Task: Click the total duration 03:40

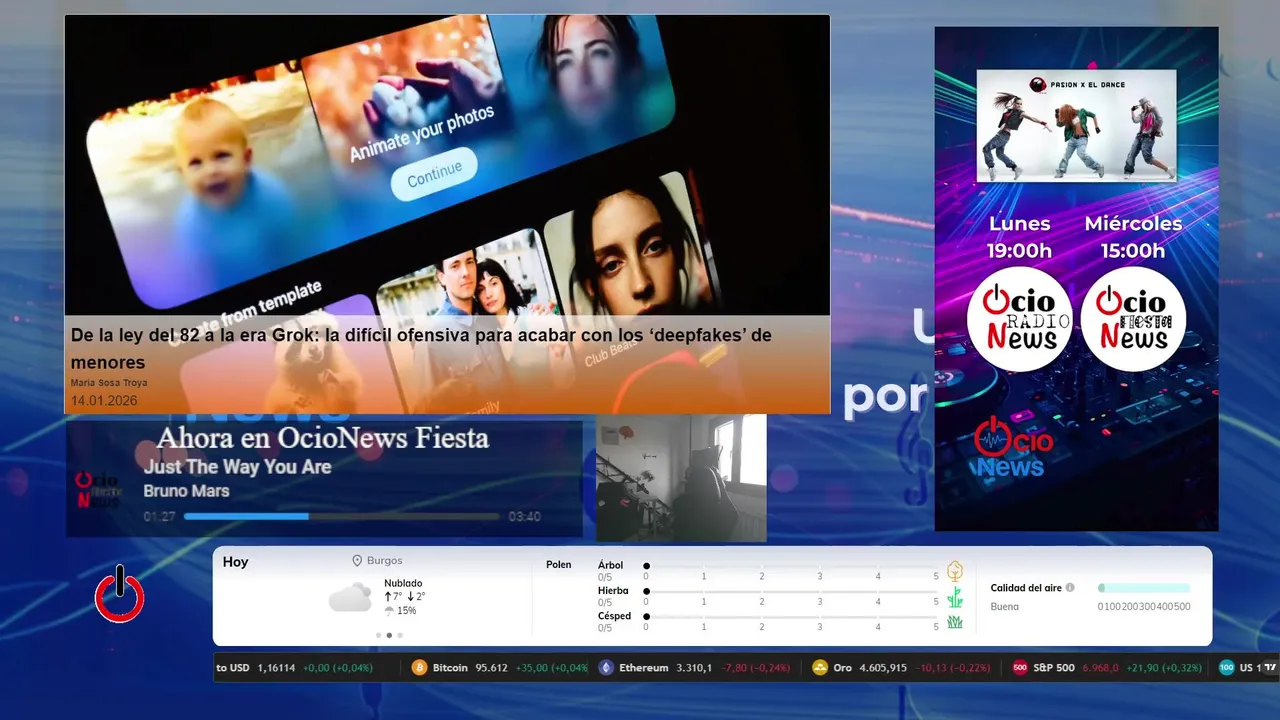Action: 525,517
